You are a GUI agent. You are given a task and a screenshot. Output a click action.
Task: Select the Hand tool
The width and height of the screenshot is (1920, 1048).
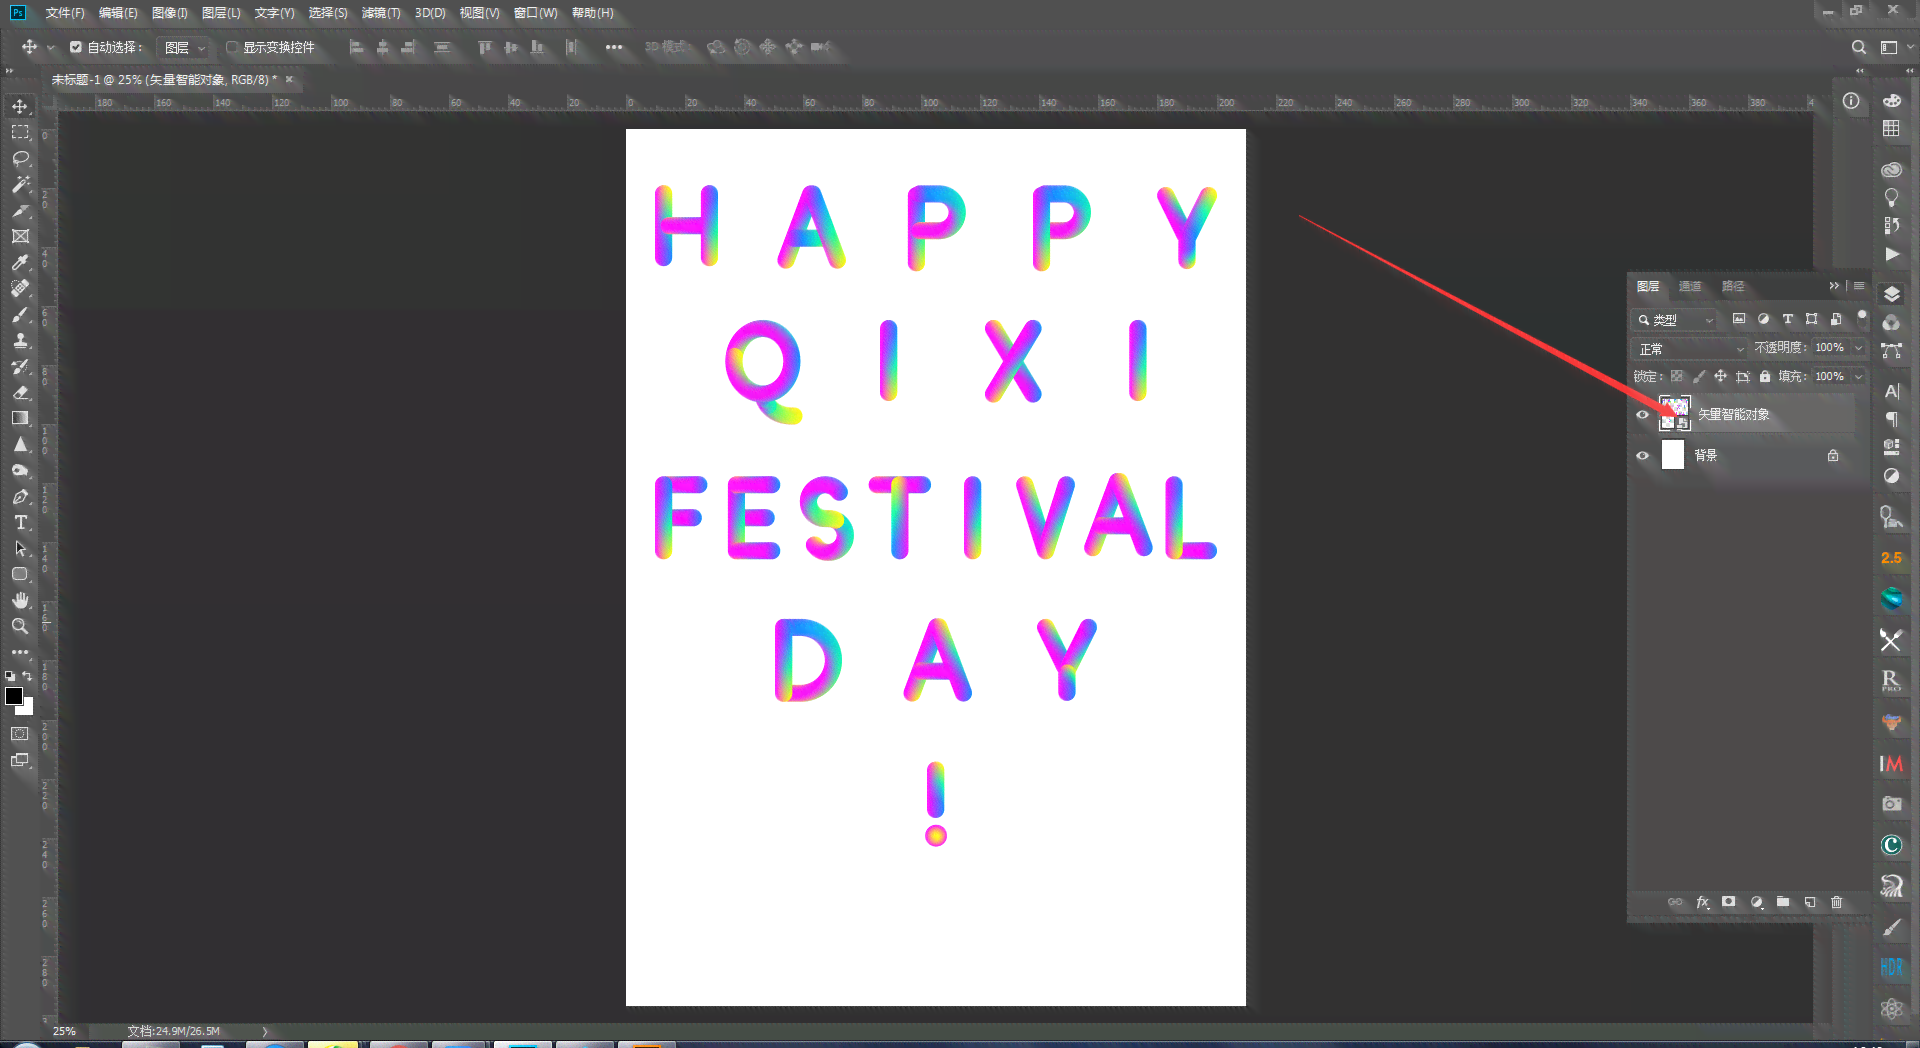20,600
